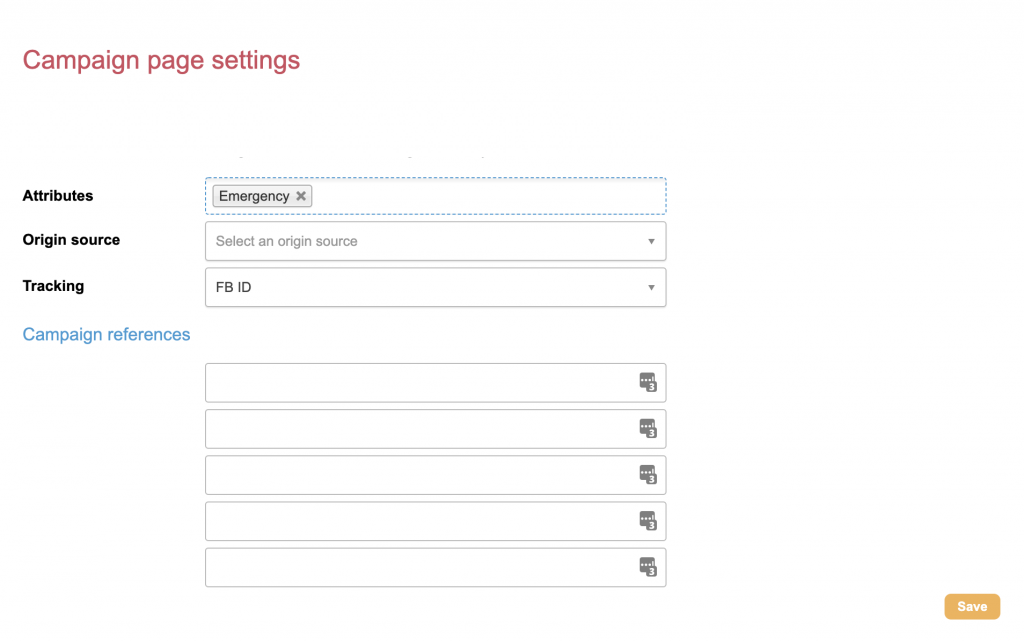Click the icon in the fourth reference field
The height and width of the screenshot is (641, 1024).
click(x=648, y=520)
